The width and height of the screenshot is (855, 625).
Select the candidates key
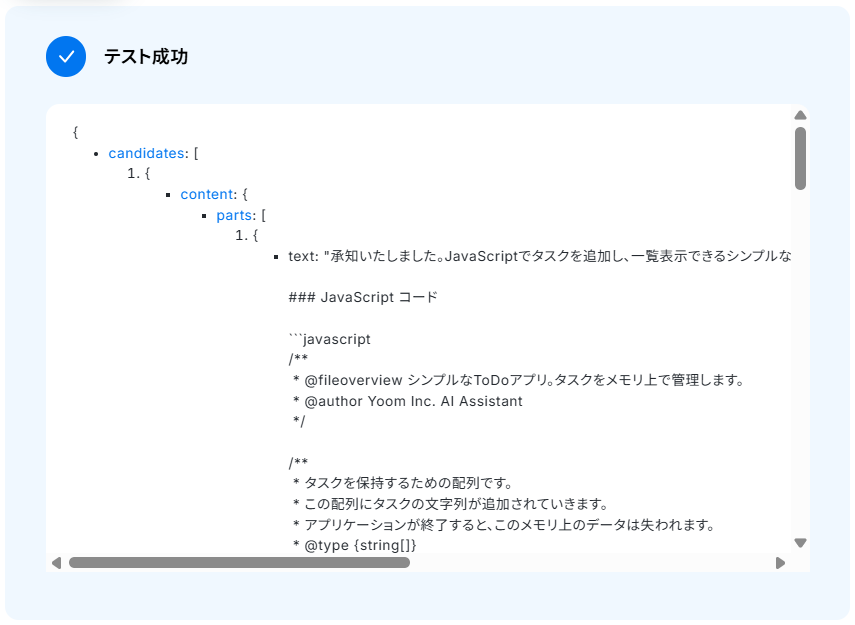point(146,153)
